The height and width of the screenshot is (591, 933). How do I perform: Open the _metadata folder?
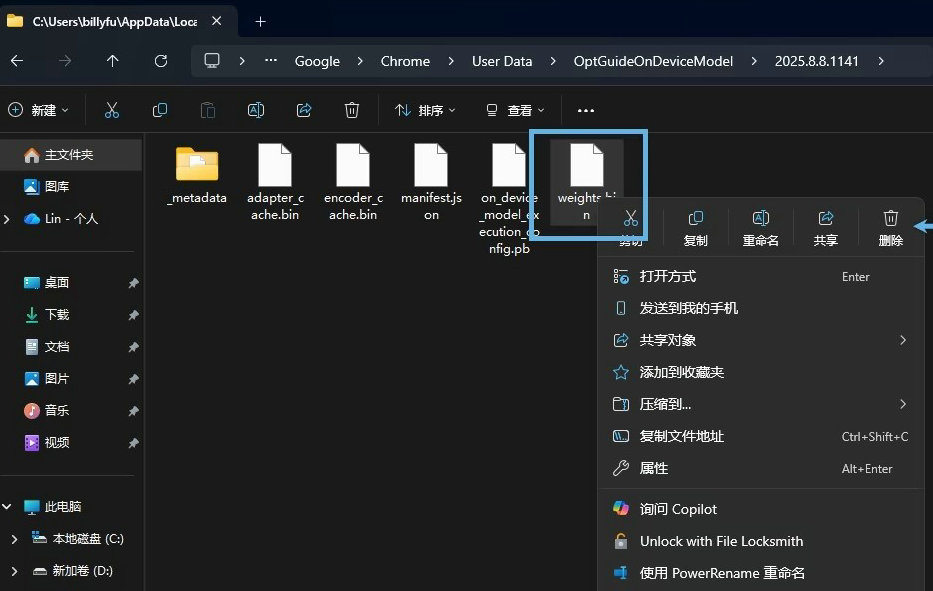coord(197,175)
